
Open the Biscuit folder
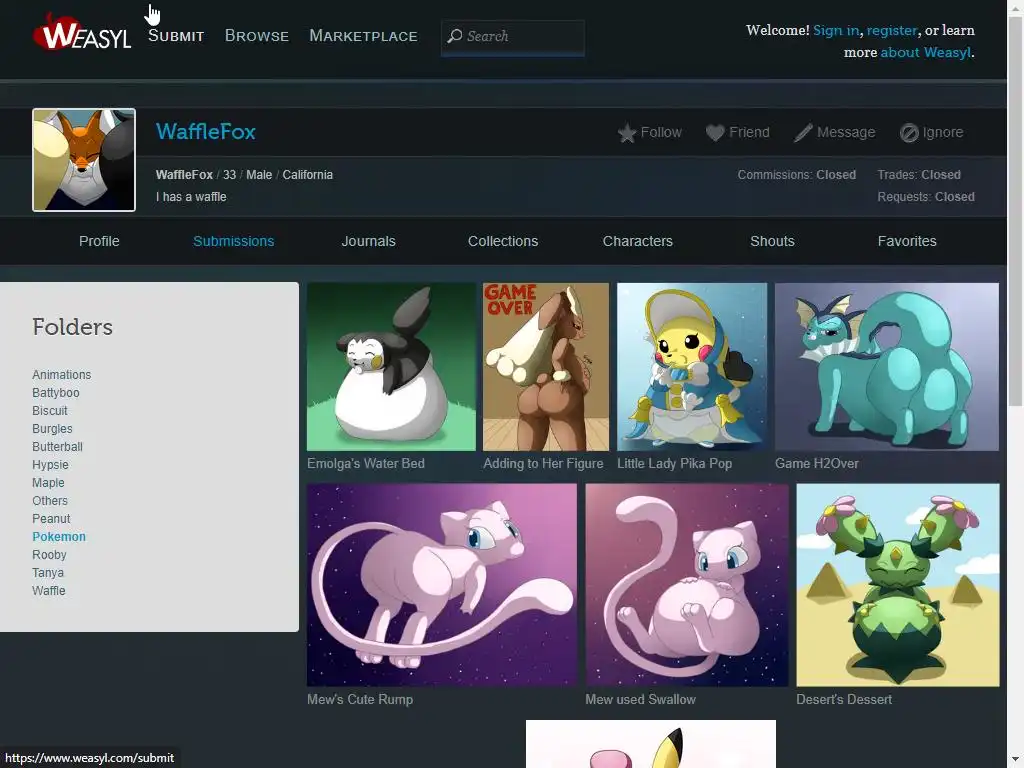coord(50,411)
